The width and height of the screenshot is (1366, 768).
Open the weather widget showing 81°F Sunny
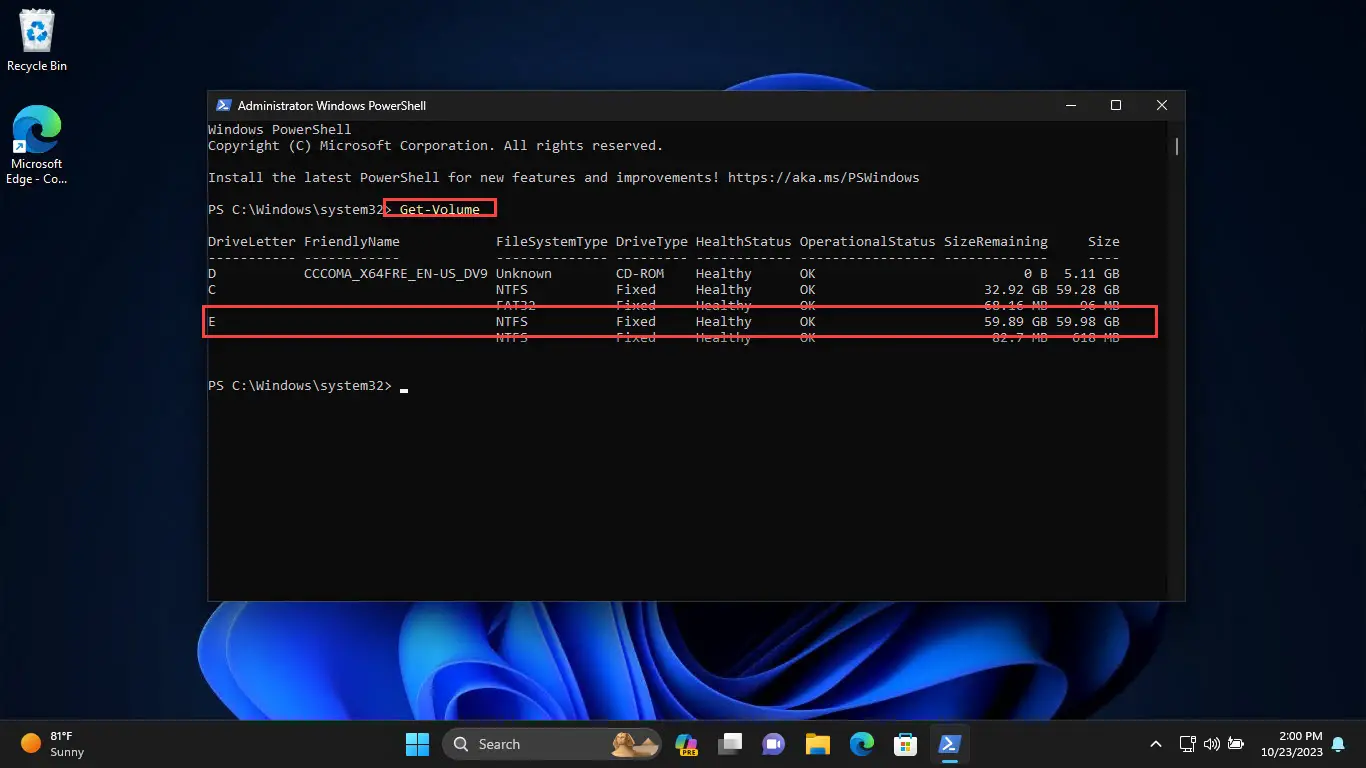pos(55,744)
